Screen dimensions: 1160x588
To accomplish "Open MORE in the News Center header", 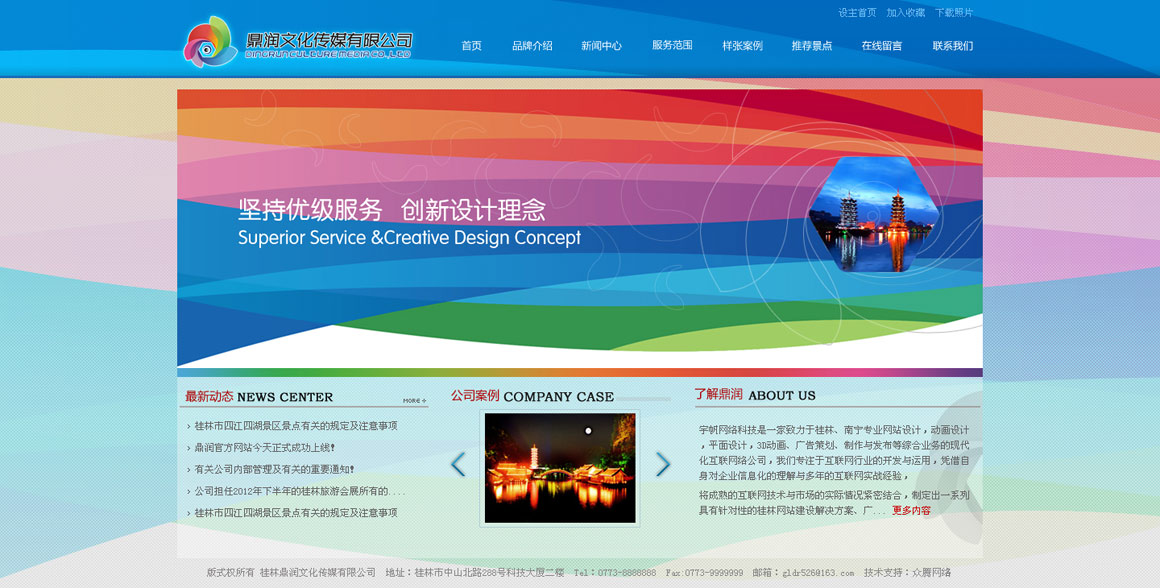I will [x=414, y=400].
